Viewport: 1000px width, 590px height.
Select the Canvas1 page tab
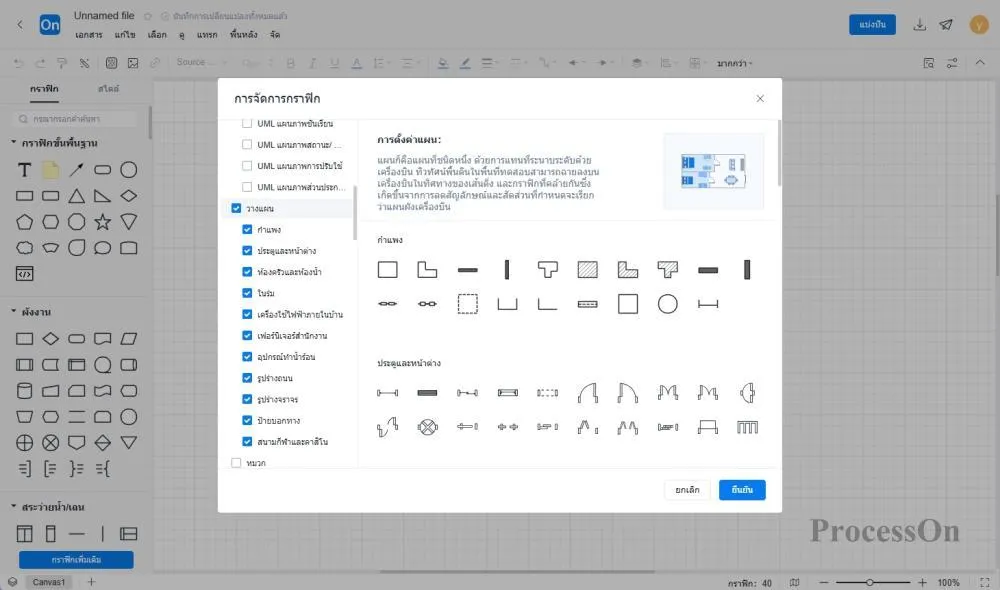point(48,582)
